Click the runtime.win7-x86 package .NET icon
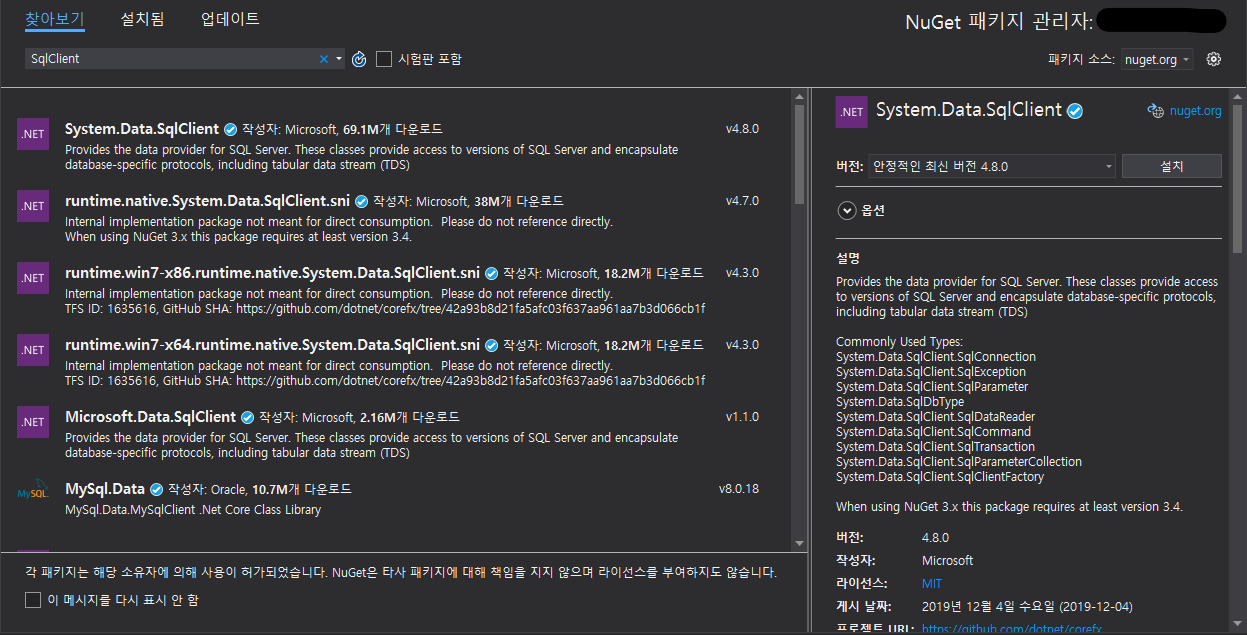This screenshot has width=1247, height=635. 33,278
